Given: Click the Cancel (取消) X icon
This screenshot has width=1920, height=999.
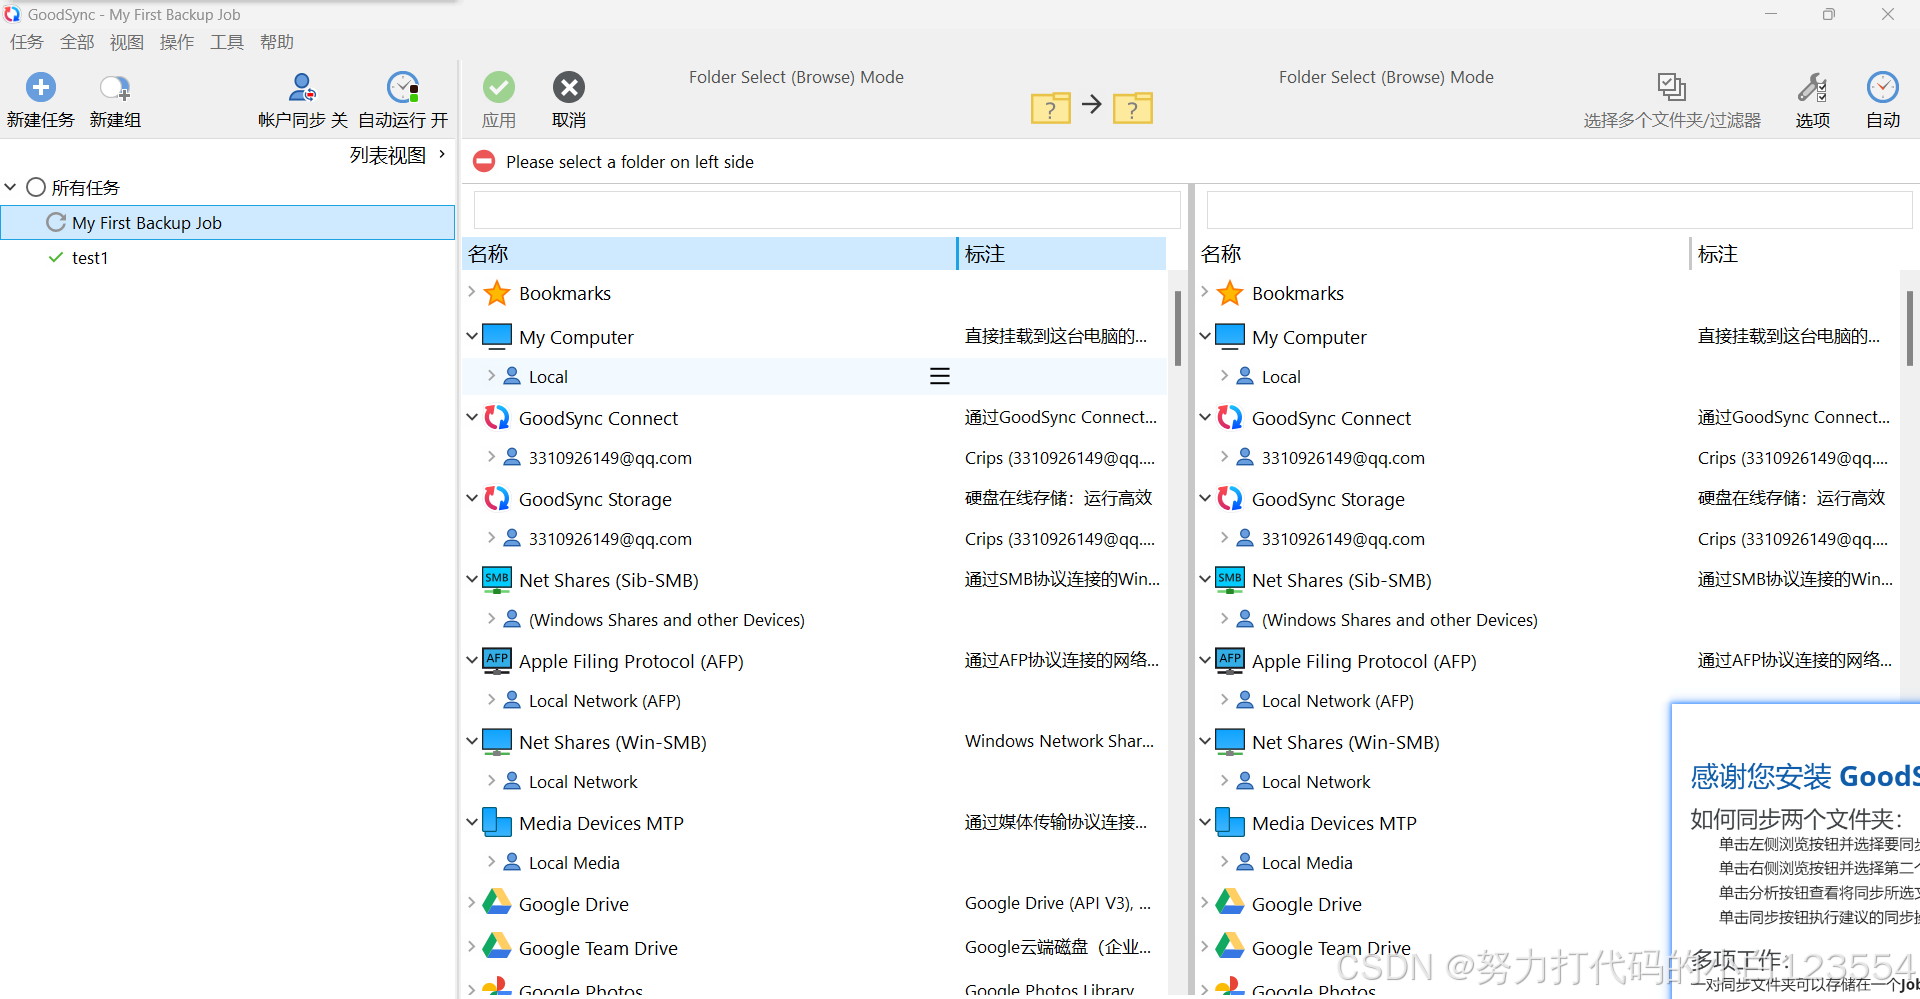Looking at the screenshot, I should (x=569, y=87).
